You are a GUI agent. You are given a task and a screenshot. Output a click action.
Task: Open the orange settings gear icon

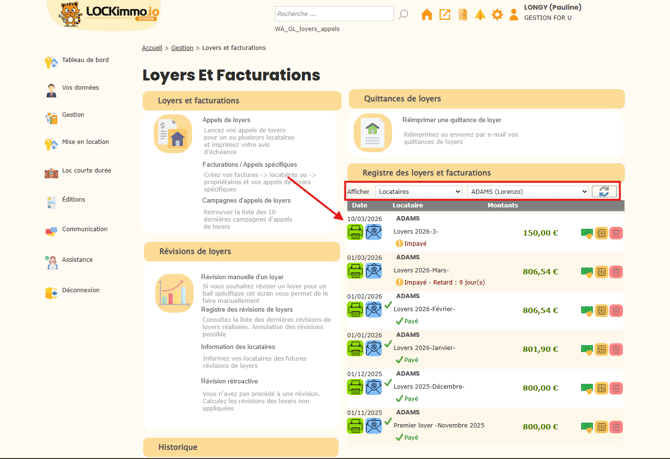tap(497, 15)
